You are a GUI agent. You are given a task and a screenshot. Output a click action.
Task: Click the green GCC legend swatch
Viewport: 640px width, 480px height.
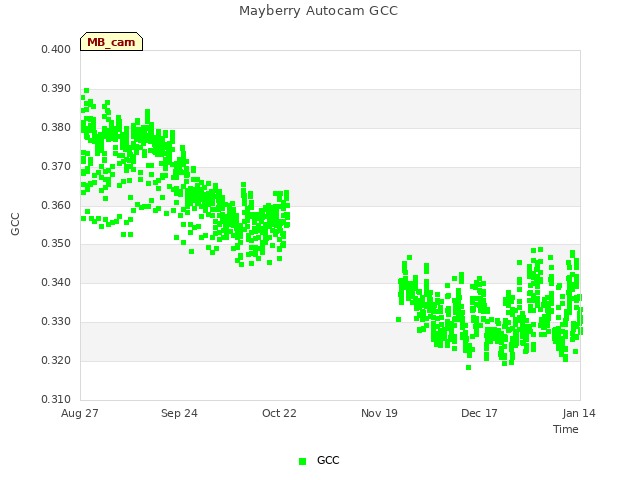[302, 461]
